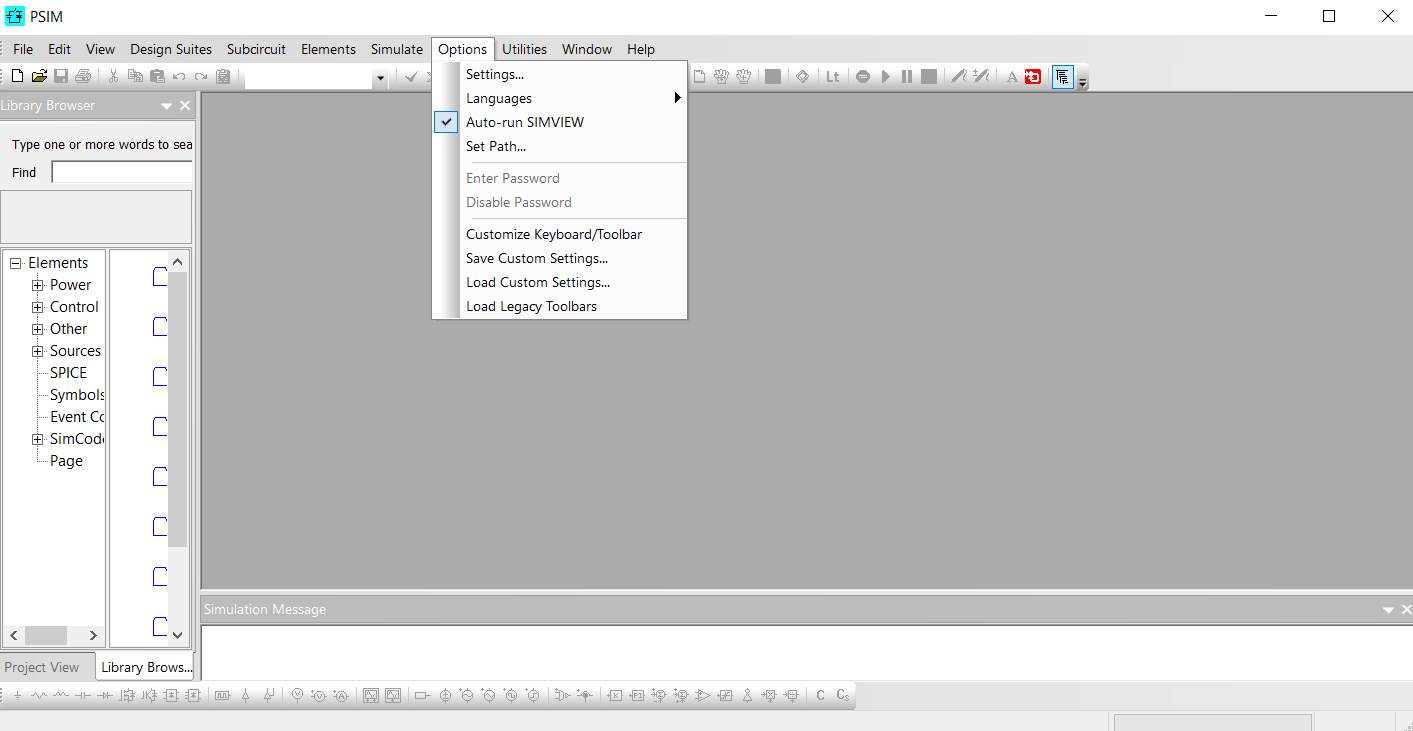Image resolution: width=1413 pixels, height=731 pixels.
Task: Switch to the Project View tab
Action: click(42, 667)
